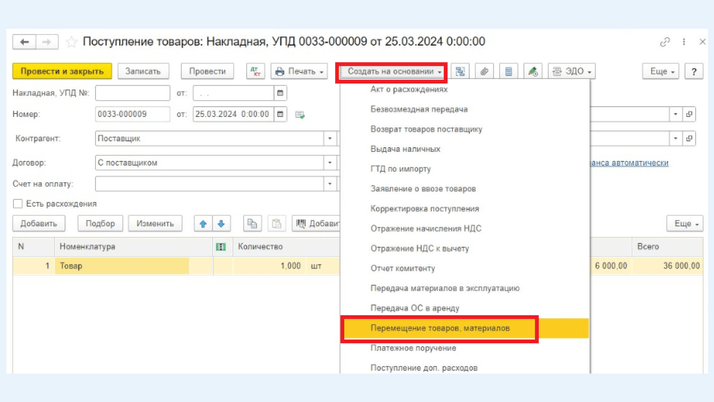This screenshot has width=714, height=402.
Task: Choose Возврат товаров поставщику
Action: [x=465, y=129]
